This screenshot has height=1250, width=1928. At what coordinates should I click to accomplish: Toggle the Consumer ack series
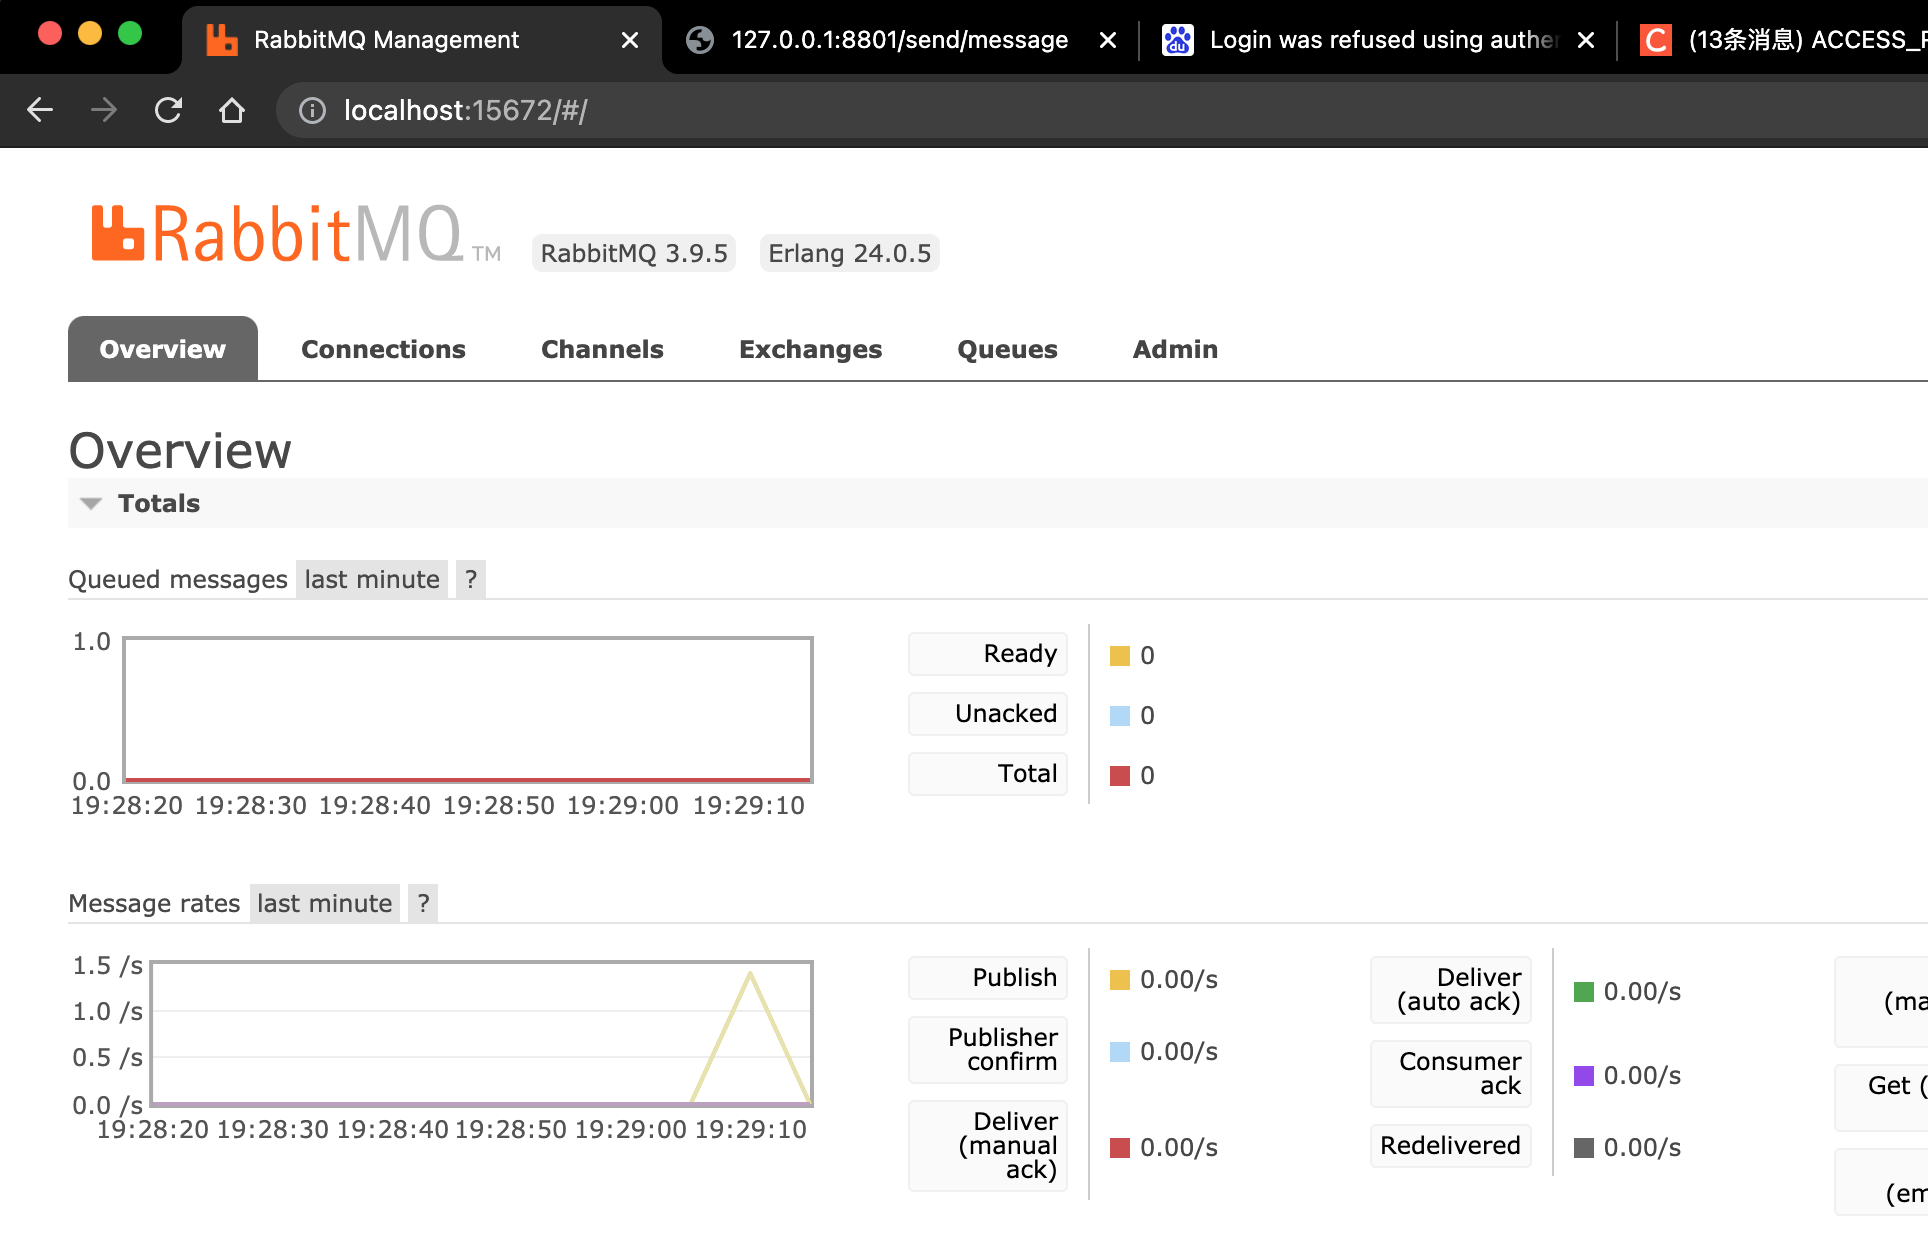[1451, 1074]
